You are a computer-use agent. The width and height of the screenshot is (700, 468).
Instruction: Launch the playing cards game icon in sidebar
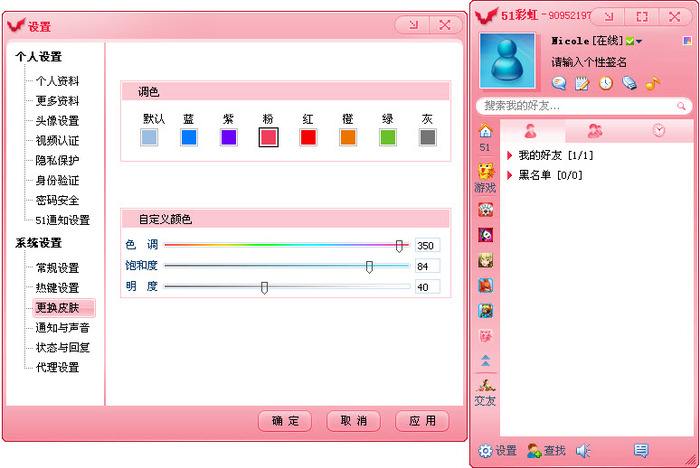[486, 209]
